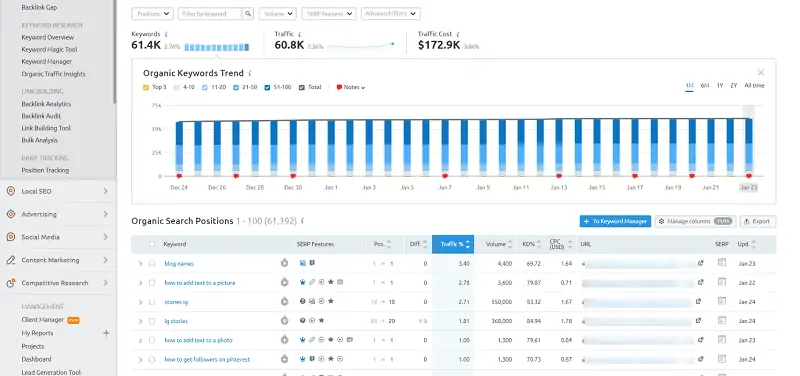Image resolution: width=800 pixels, height=376 pixels.
Task: Open external URL link for 'how to get followers on pinterest'
Action: 701,359
